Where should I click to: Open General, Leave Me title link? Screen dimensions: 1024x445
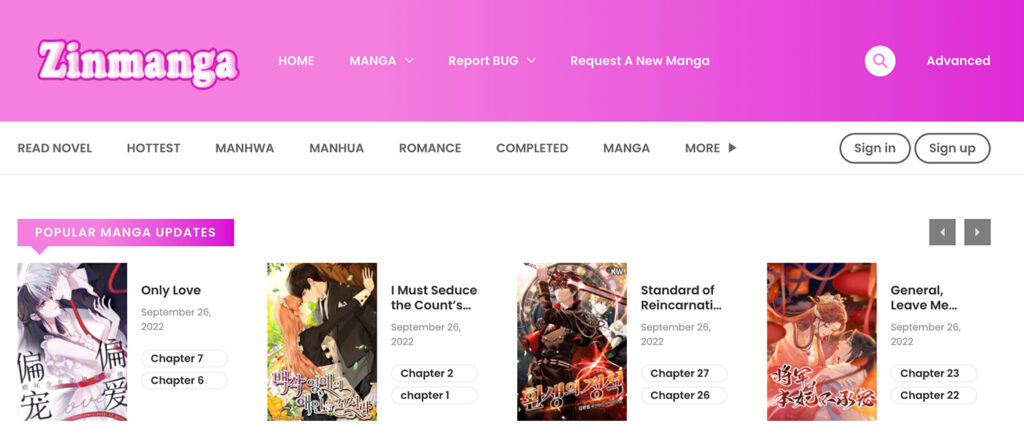[x=923, y=297]
